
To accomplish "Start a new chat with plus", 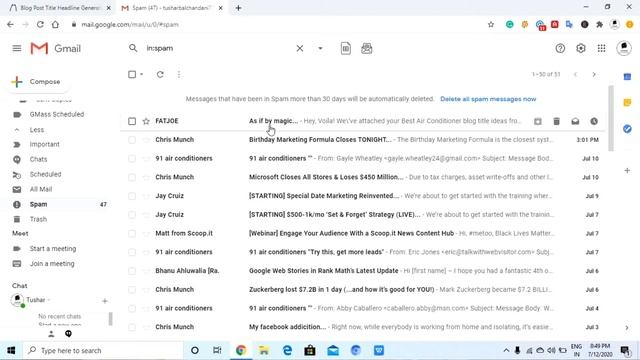I will tap(104, 301).
